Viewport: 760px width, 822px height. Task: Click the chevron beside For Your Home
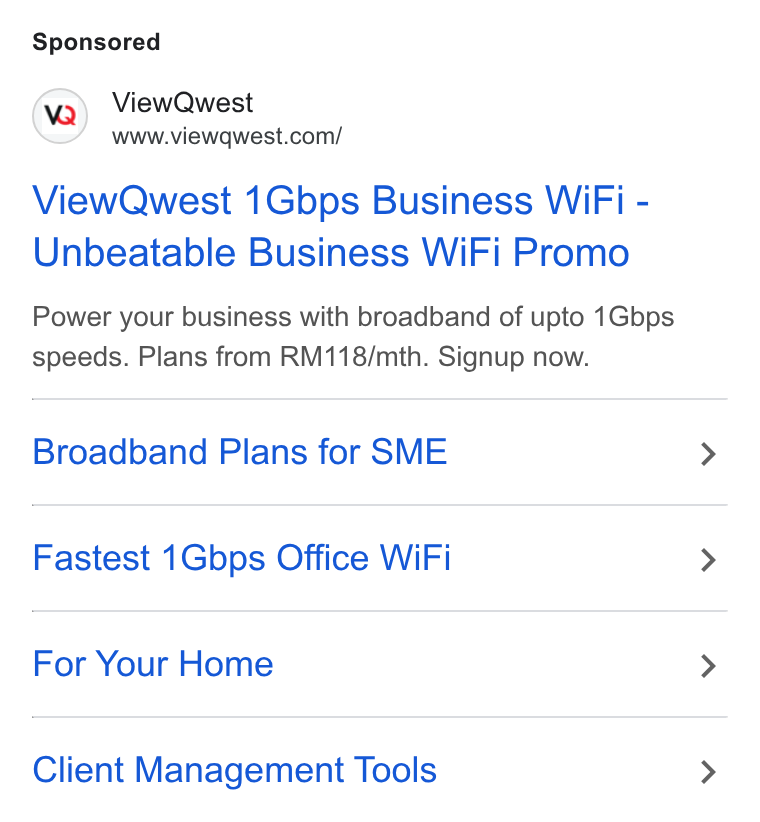pyautogui.click(x=708, y=666)
